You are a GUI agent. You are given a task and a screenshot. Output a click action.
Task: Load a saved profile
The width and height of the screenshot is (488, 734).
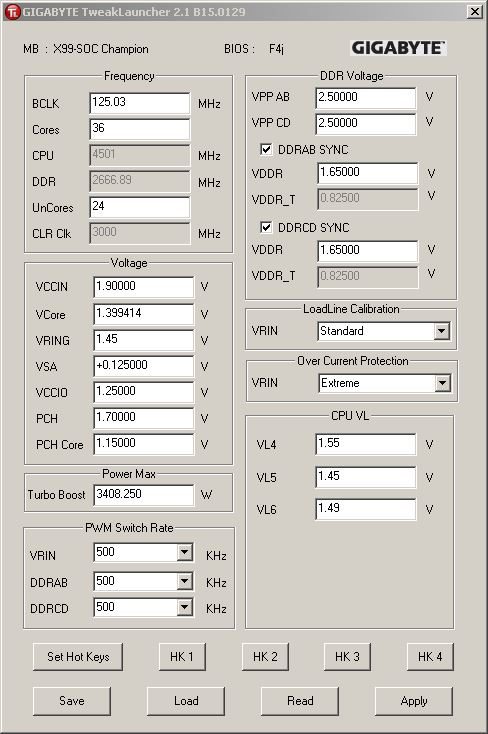(186, 701)
